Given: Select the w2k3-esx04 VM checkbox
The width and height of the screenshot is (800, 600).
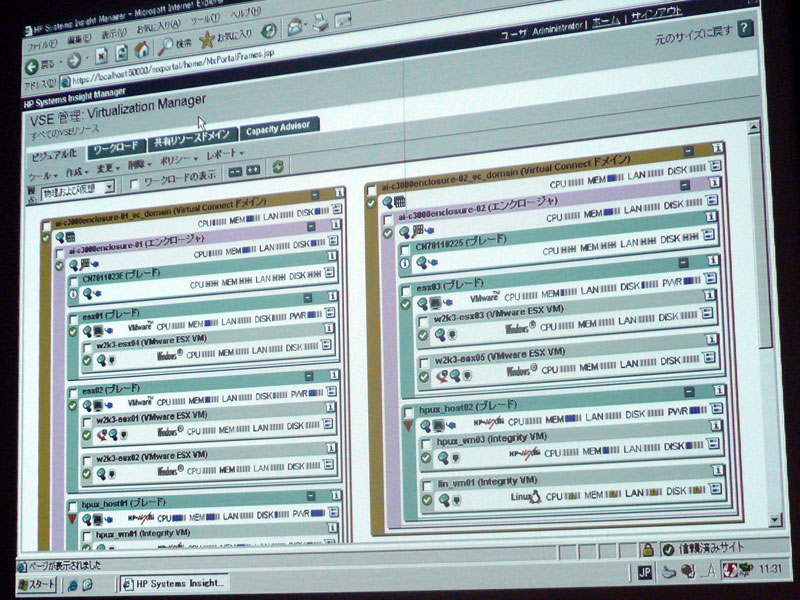Looking at the screenshot, I should pyautogui.click(x=87, y=348).
